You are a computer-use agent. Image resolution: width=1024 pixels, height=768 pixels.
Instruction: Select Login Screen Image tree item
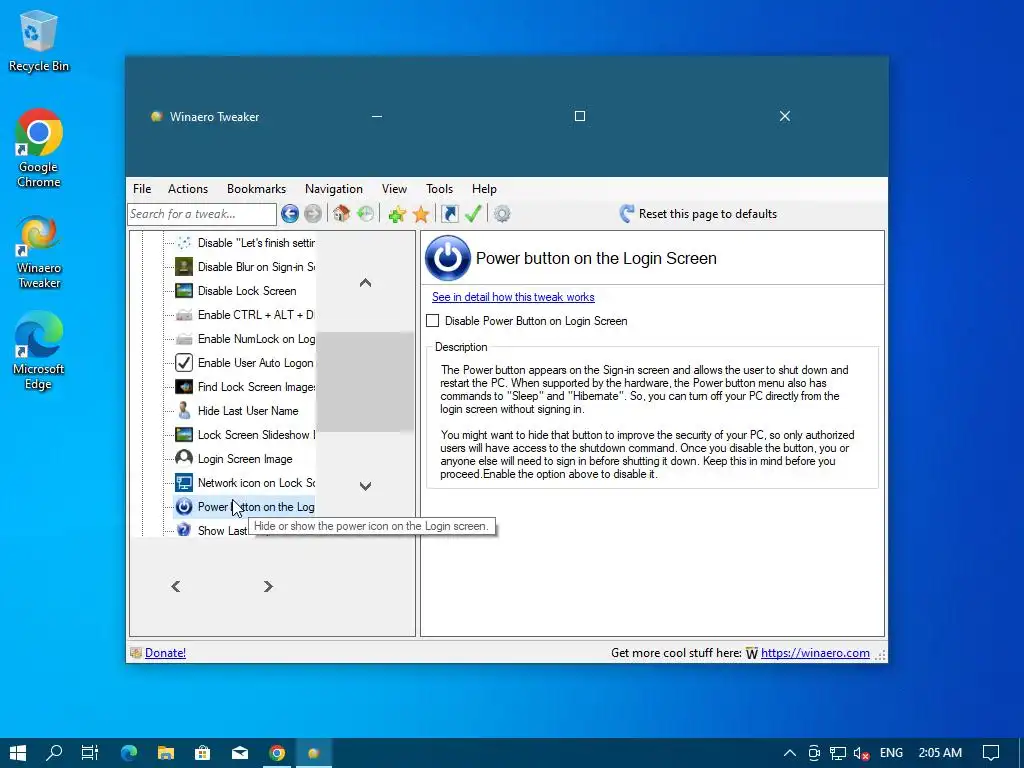[x=234, y=459]
